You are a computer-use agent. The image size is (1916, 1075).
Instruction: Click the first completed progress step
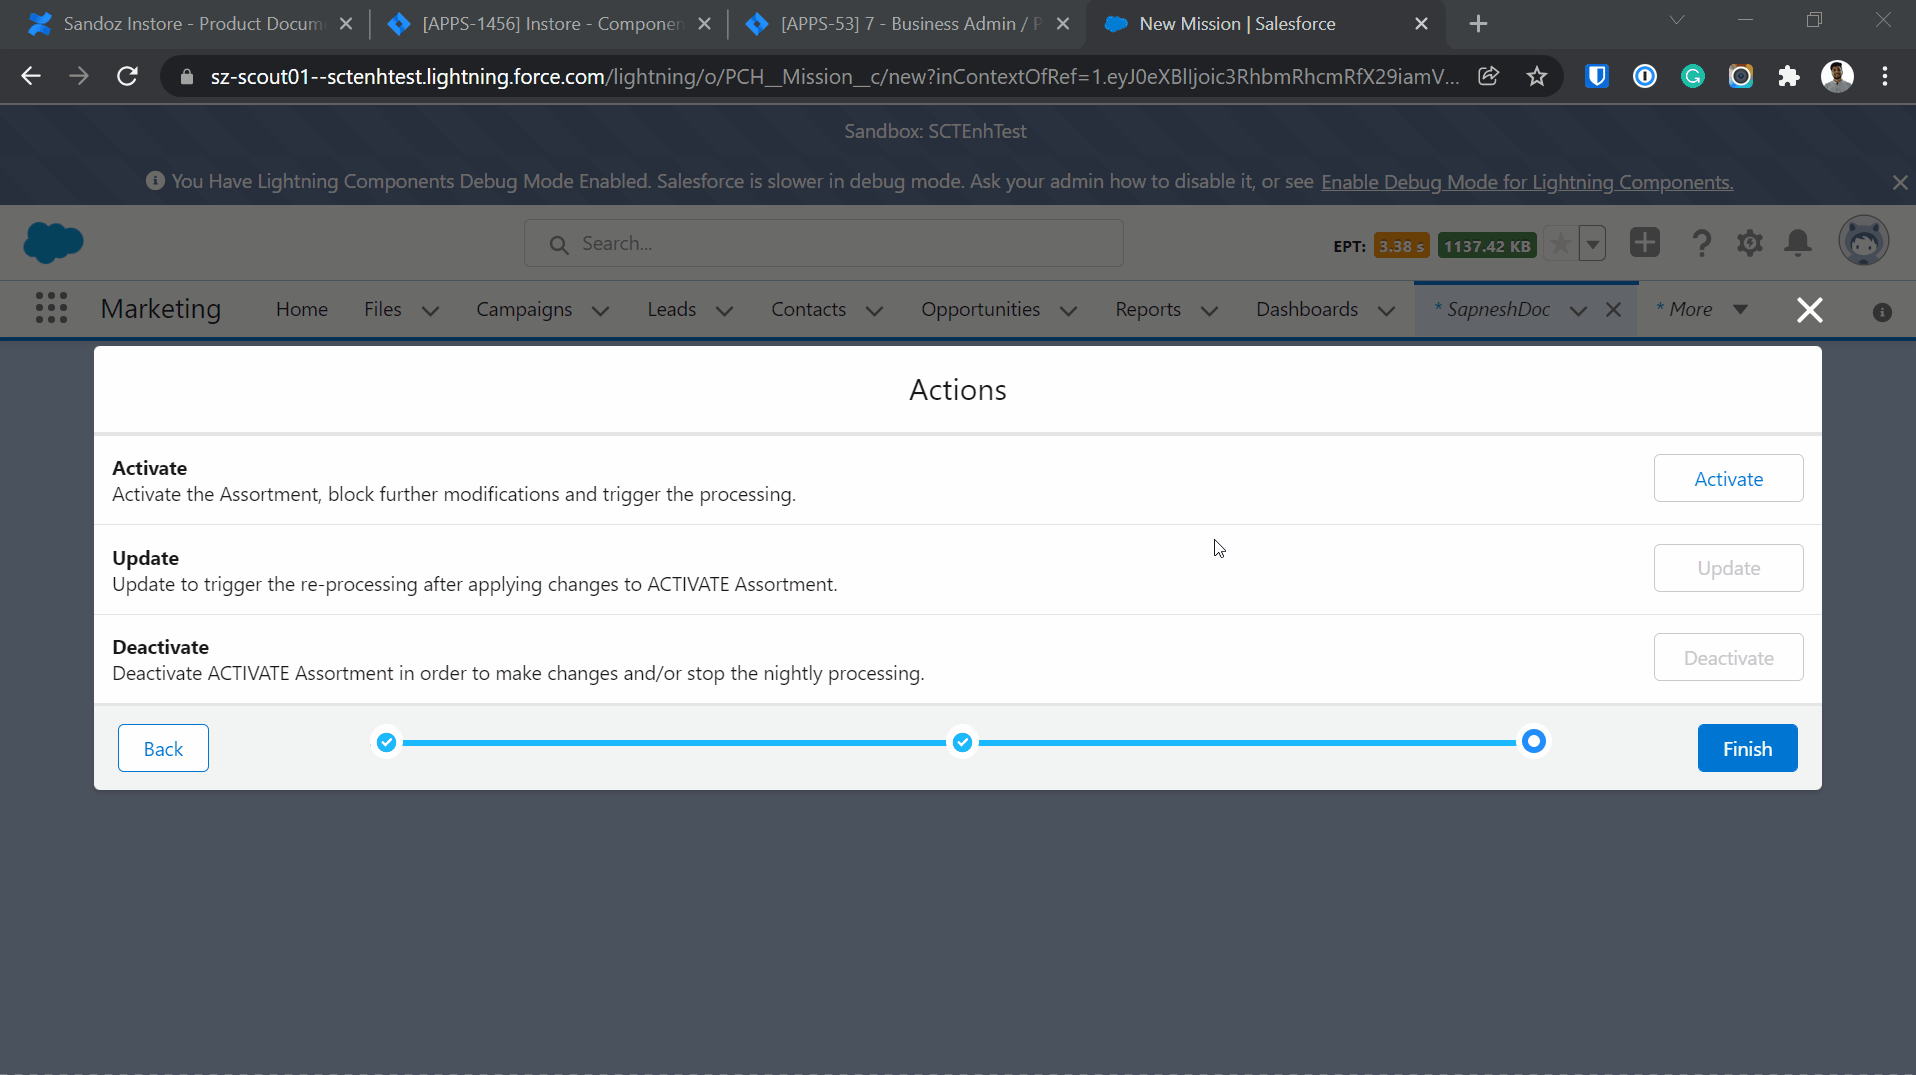click(386, 742)
